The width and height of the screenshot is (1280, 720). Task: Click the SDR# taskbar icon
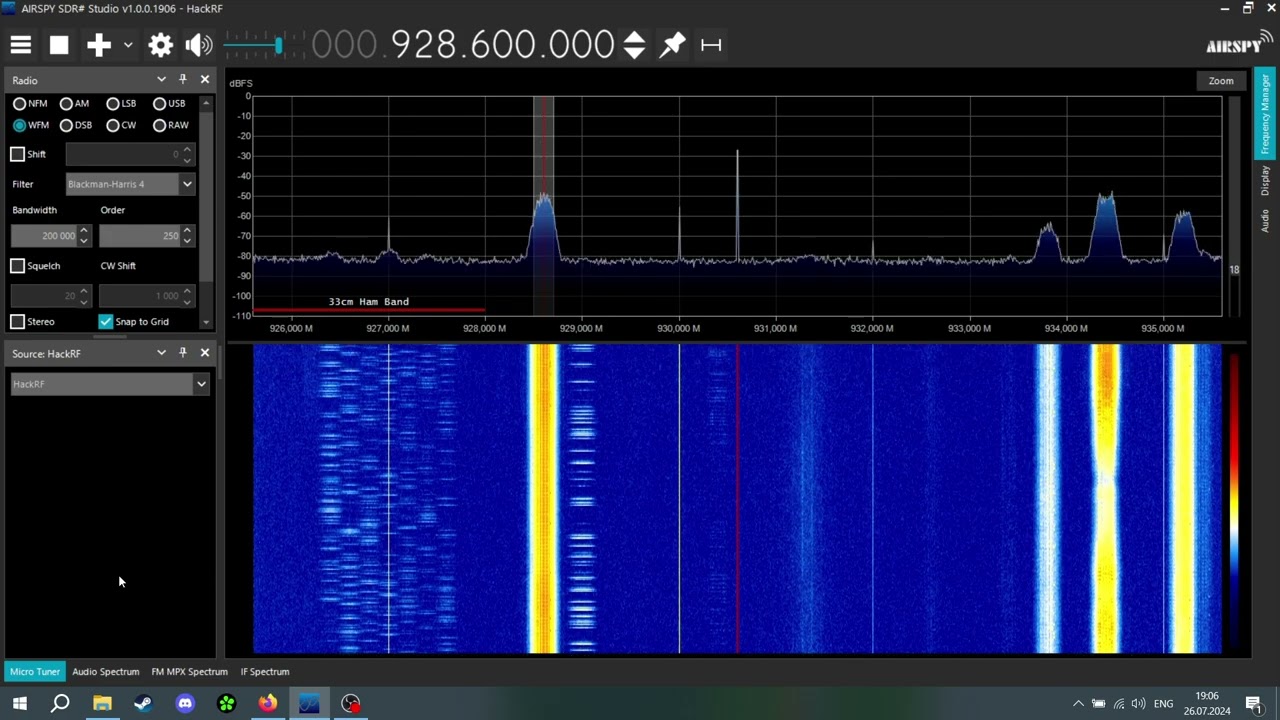(309, 703)
